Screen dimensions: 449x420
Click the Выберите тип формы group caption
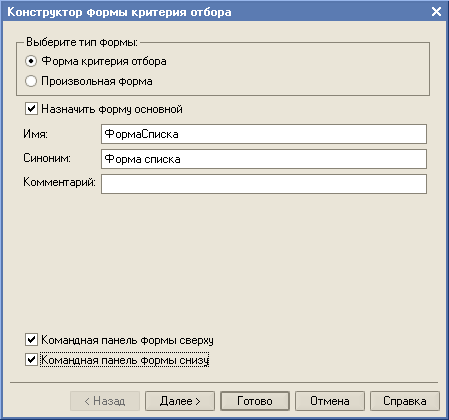coord(82,42)
